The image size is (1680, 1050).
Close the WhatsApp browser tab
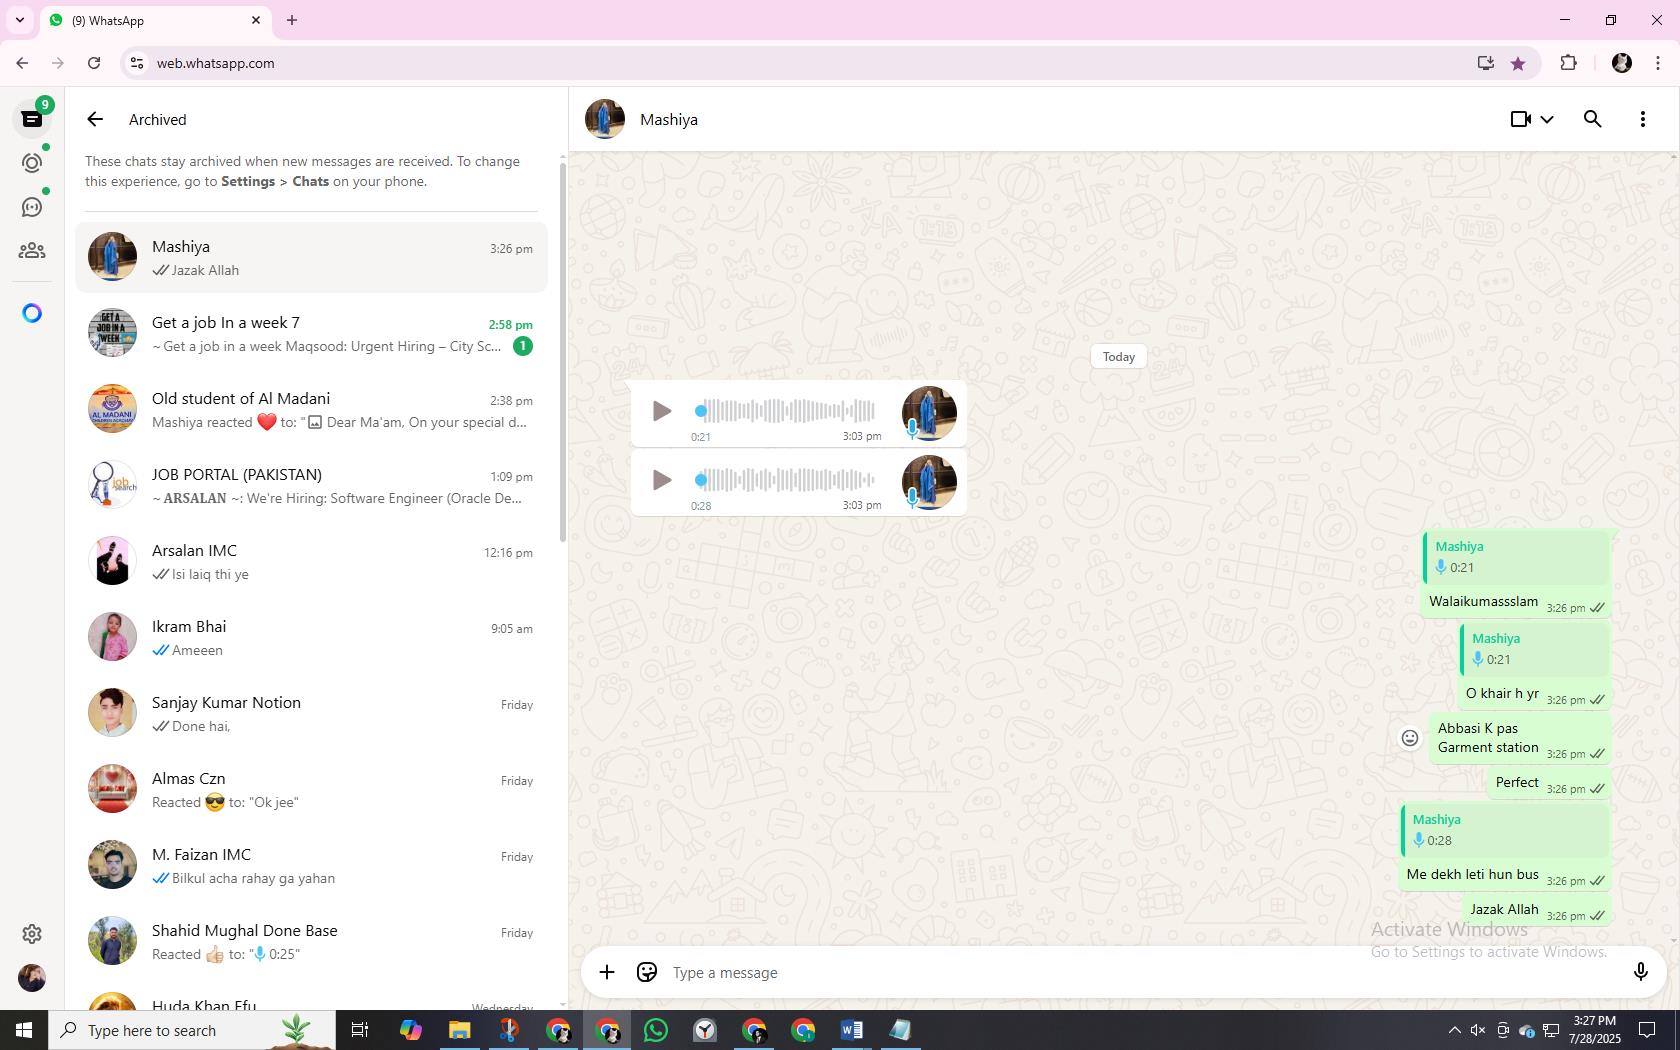pyautogui.click(x=256, y=20)
